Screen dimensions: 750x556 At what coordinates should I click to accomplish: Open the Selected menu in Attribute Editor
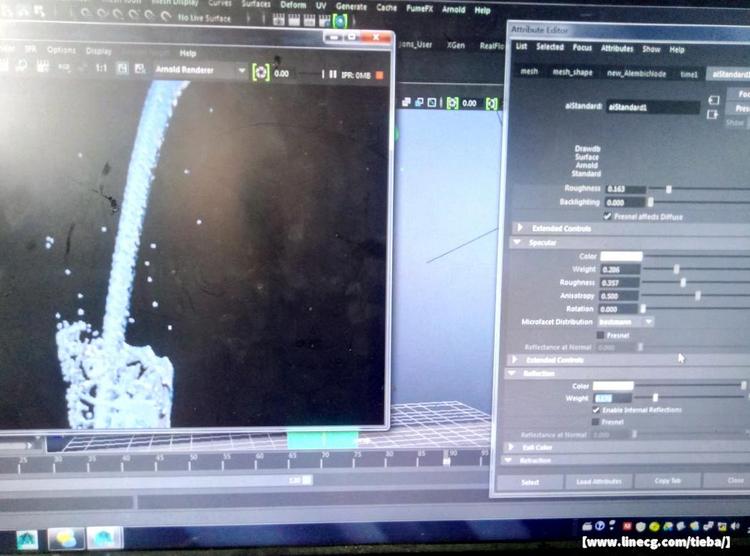[550, 46]
